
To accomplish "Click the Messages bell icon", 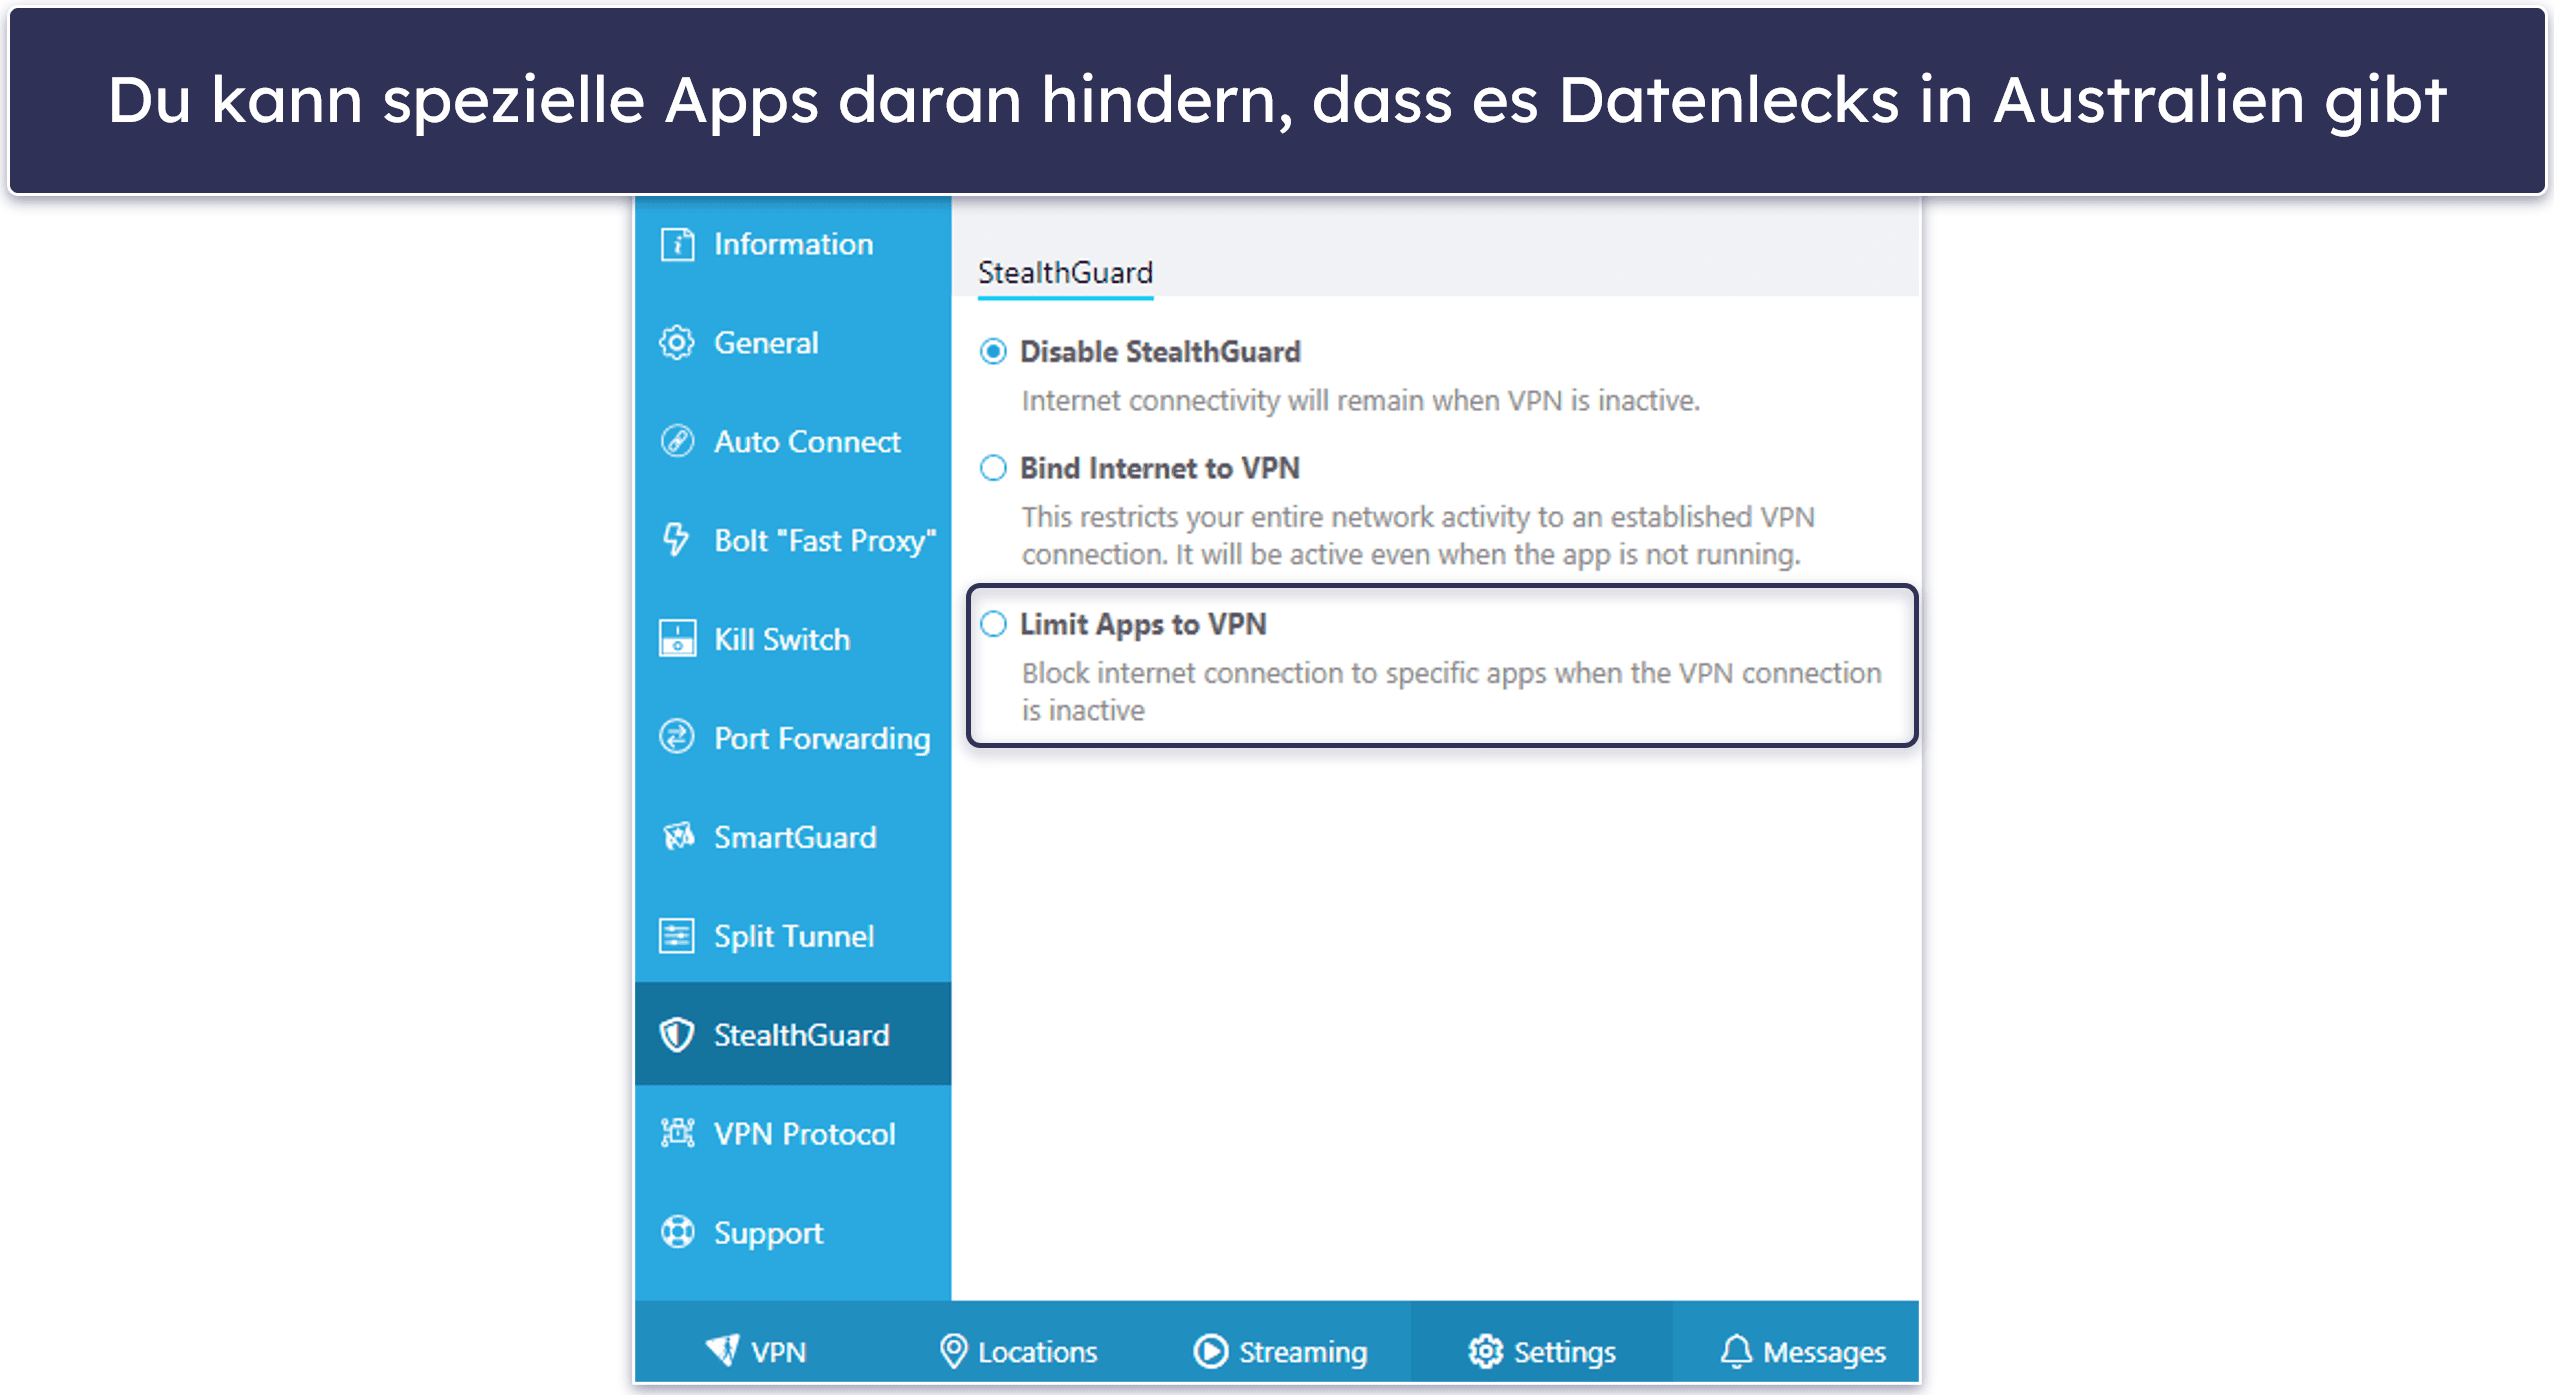I will 1736,1351.
